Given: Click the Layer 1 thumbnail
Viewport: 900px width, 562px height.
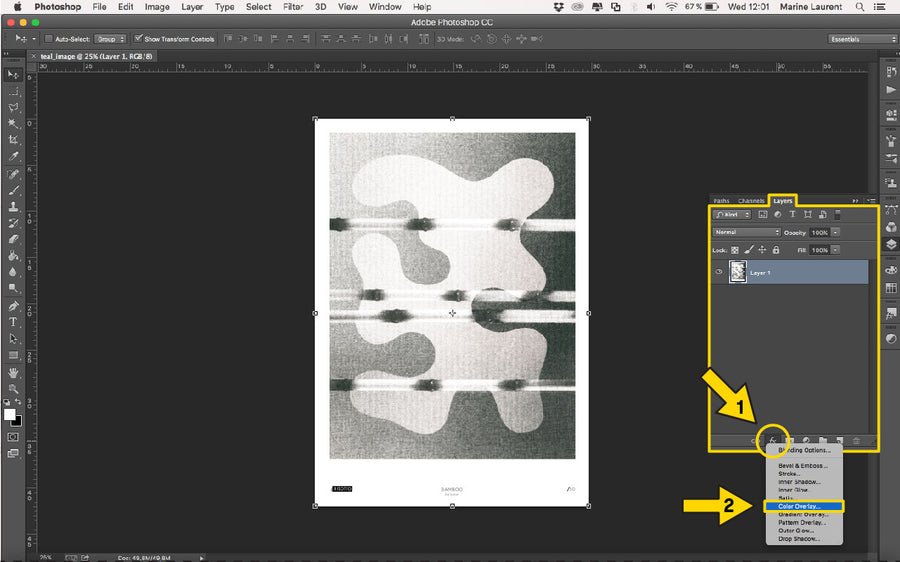Looking at the screenshot, I should click(x=738, y=272).
